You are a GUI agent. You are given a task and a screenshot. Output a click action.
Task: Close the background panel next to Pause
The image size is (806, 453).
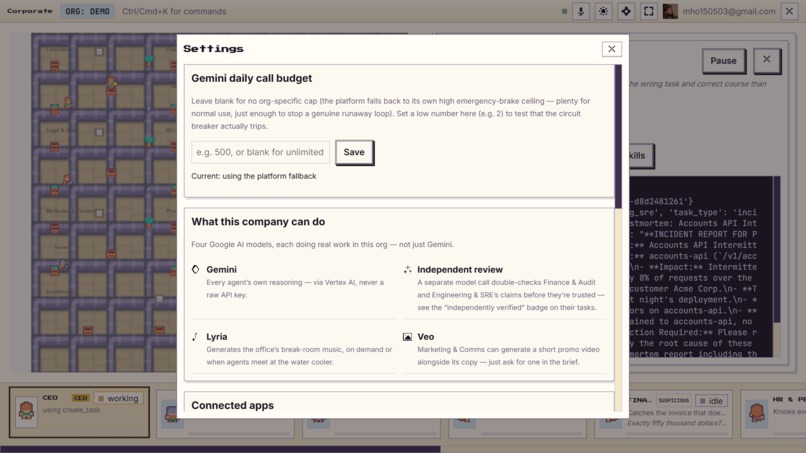coord(766,60)
